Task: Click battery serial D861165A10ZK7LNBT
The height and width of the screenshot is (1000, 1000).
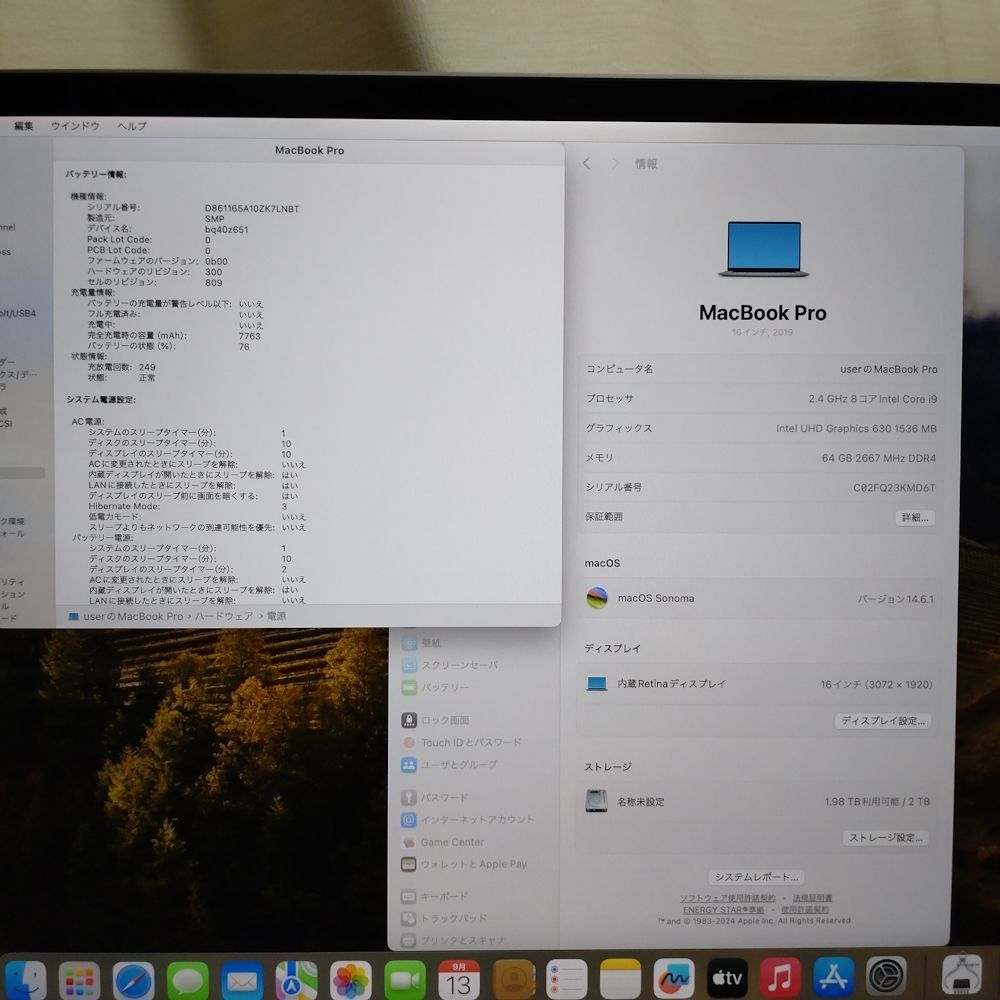Action: (x=252, y=209)
